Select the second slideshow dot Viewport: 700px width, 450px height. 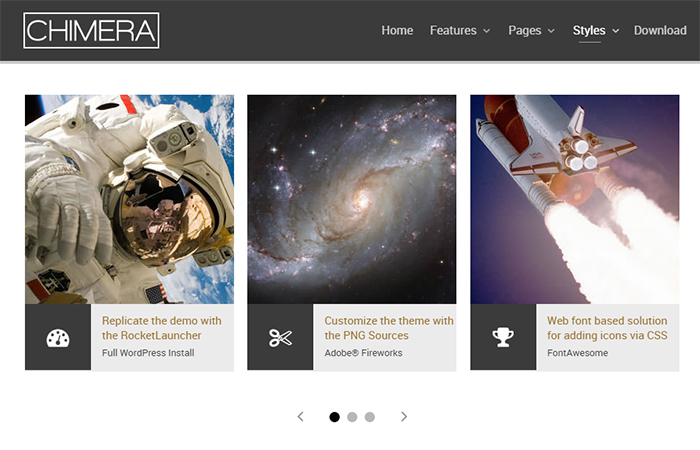click(x=352, y=417)
